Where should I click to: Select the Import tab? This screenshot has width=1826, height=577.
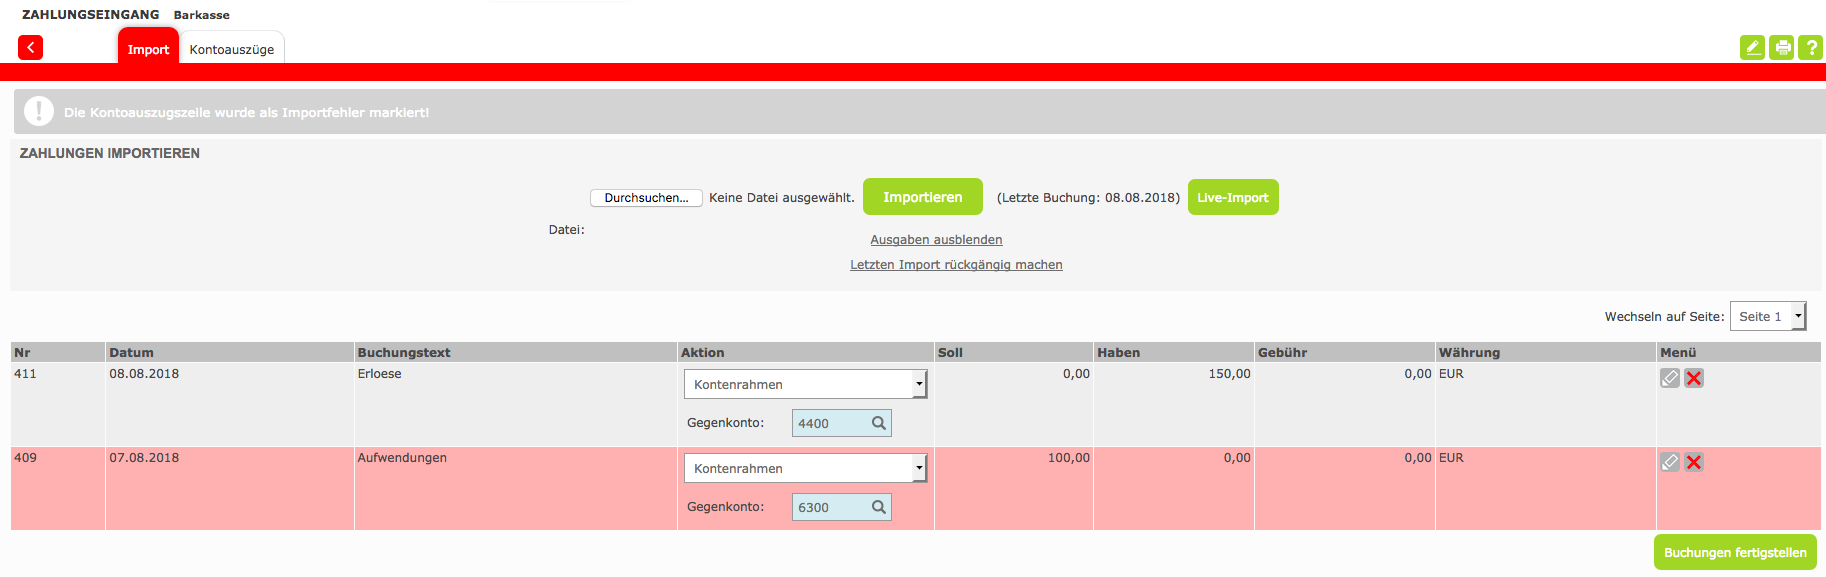tap(148, 49)
